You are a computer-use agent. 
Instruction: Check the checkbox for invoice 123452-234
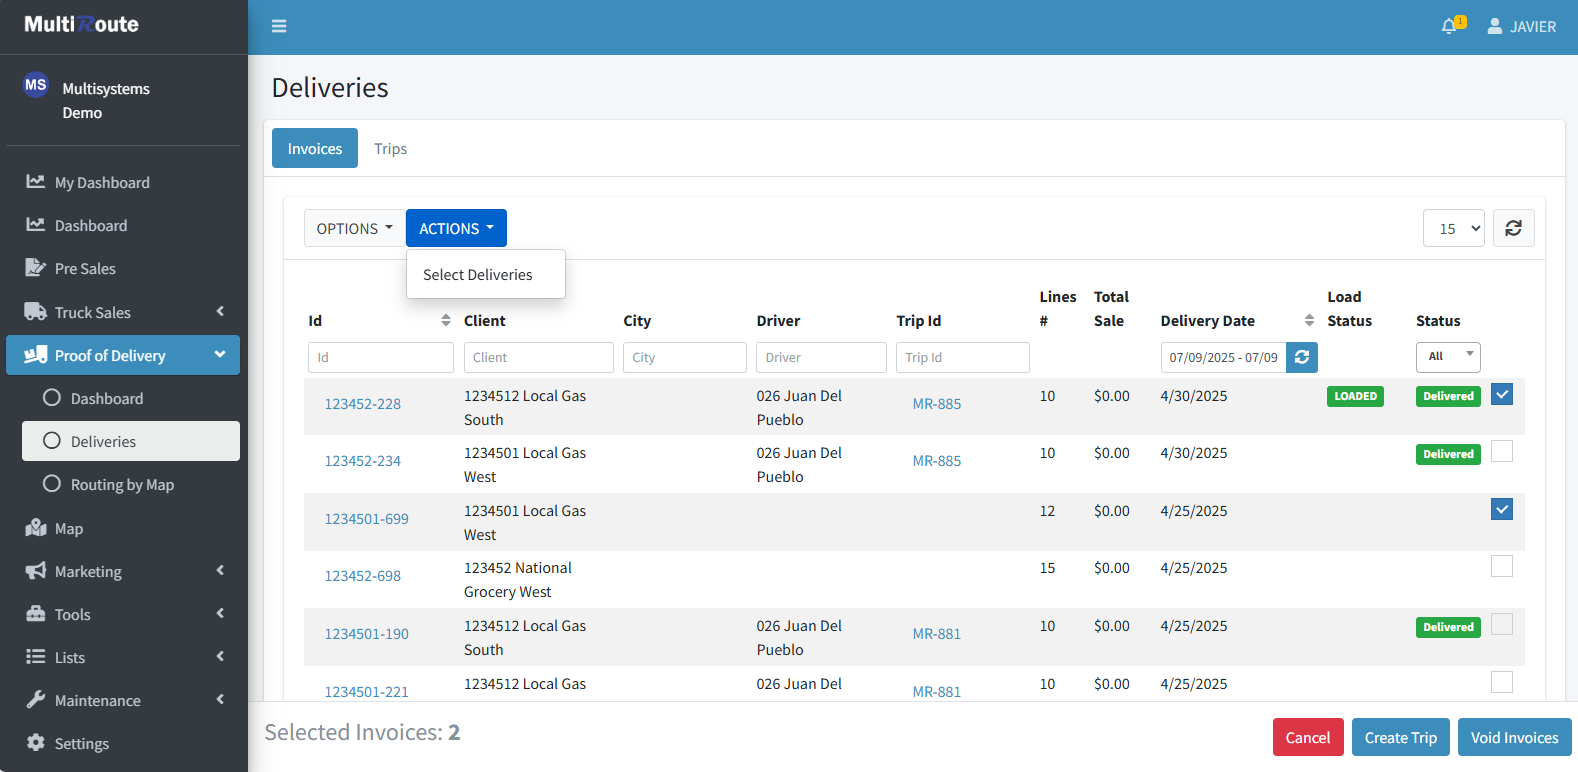[x=1501, y=451]
